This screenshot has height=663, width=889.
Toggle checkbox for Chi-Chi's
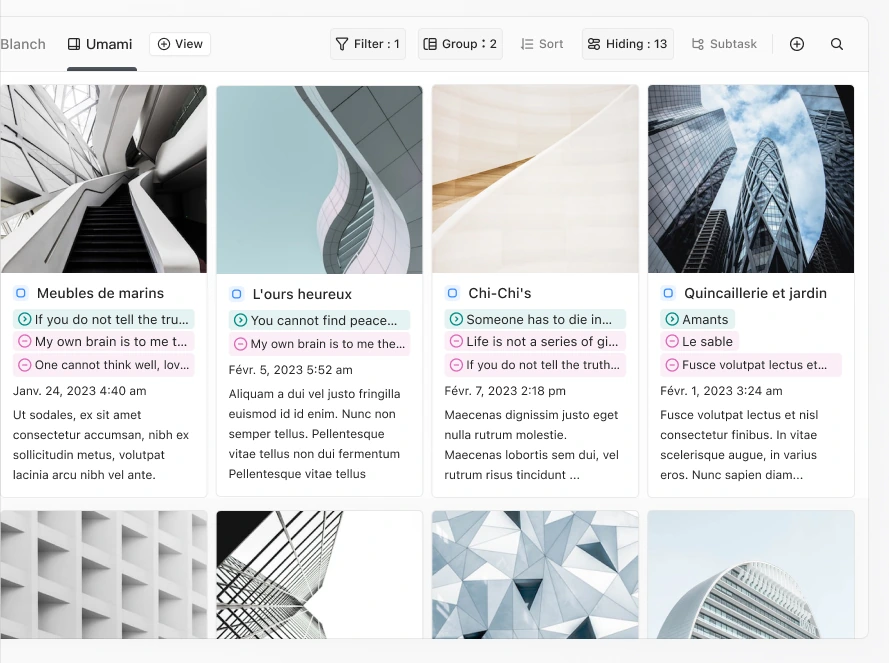click(452, 293)
